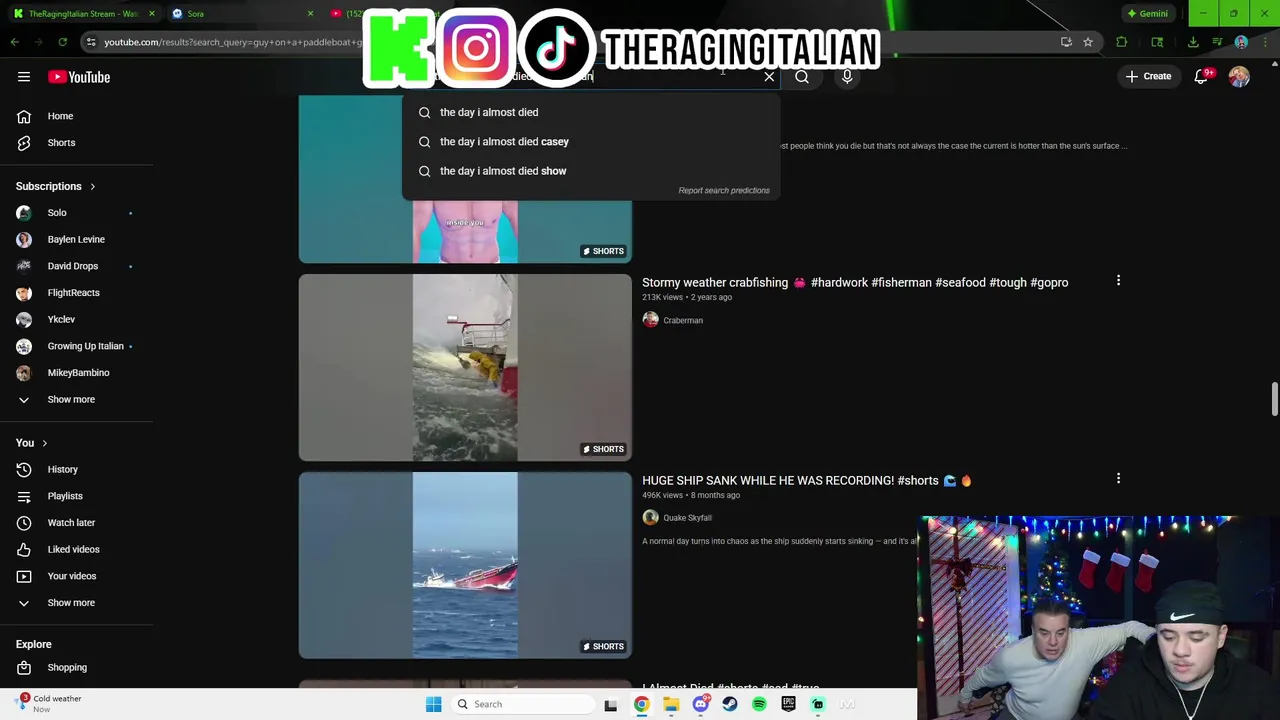Viewport: 1280px width, 720px height.
Task: Open more options for crabfishing video
Action: tap(1118, 282)
